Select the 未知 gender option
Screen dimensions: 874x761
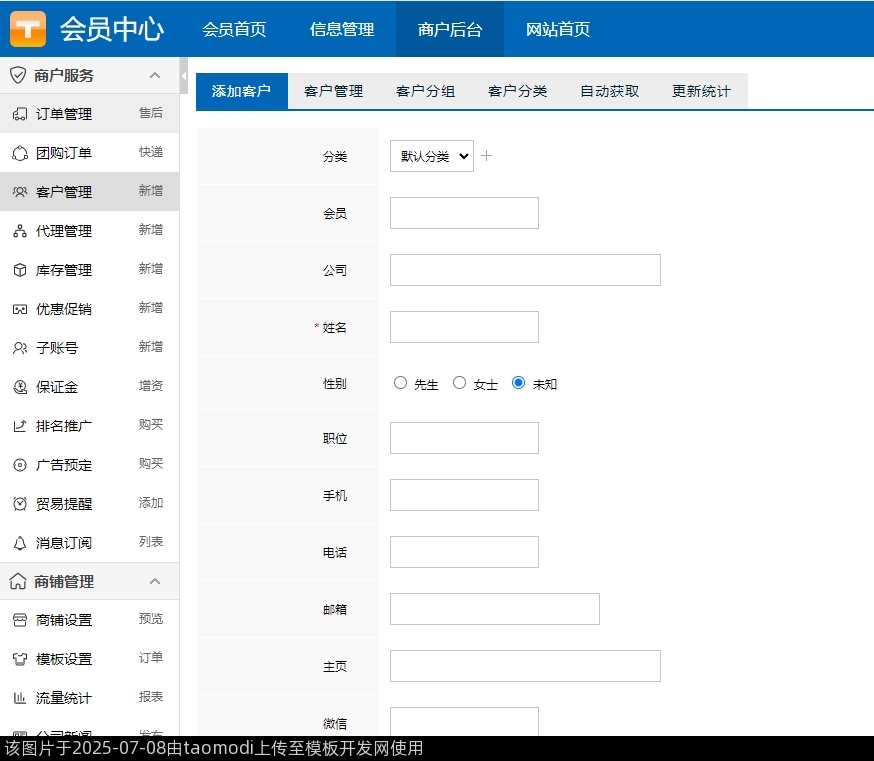pyautogui.click(x=518, y=382)
